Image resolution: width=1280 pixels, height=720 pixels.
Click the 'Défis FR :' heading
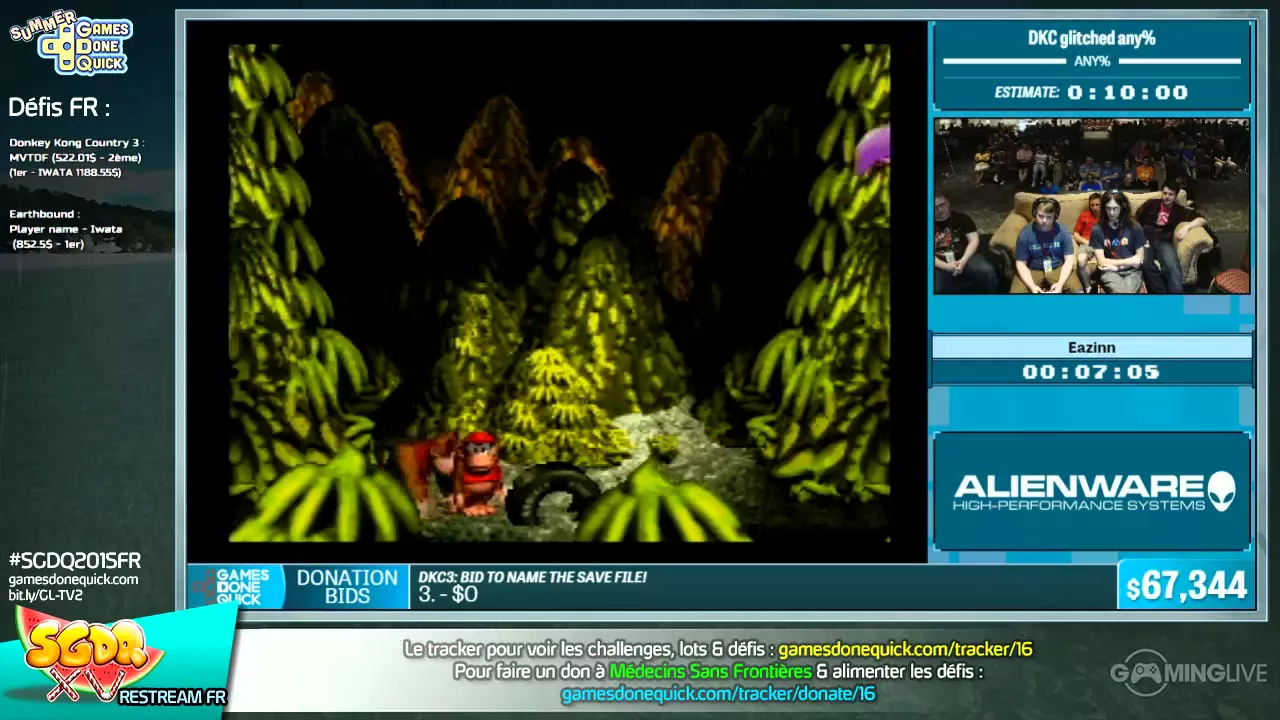pyautogui.click(x=59, y=107)
